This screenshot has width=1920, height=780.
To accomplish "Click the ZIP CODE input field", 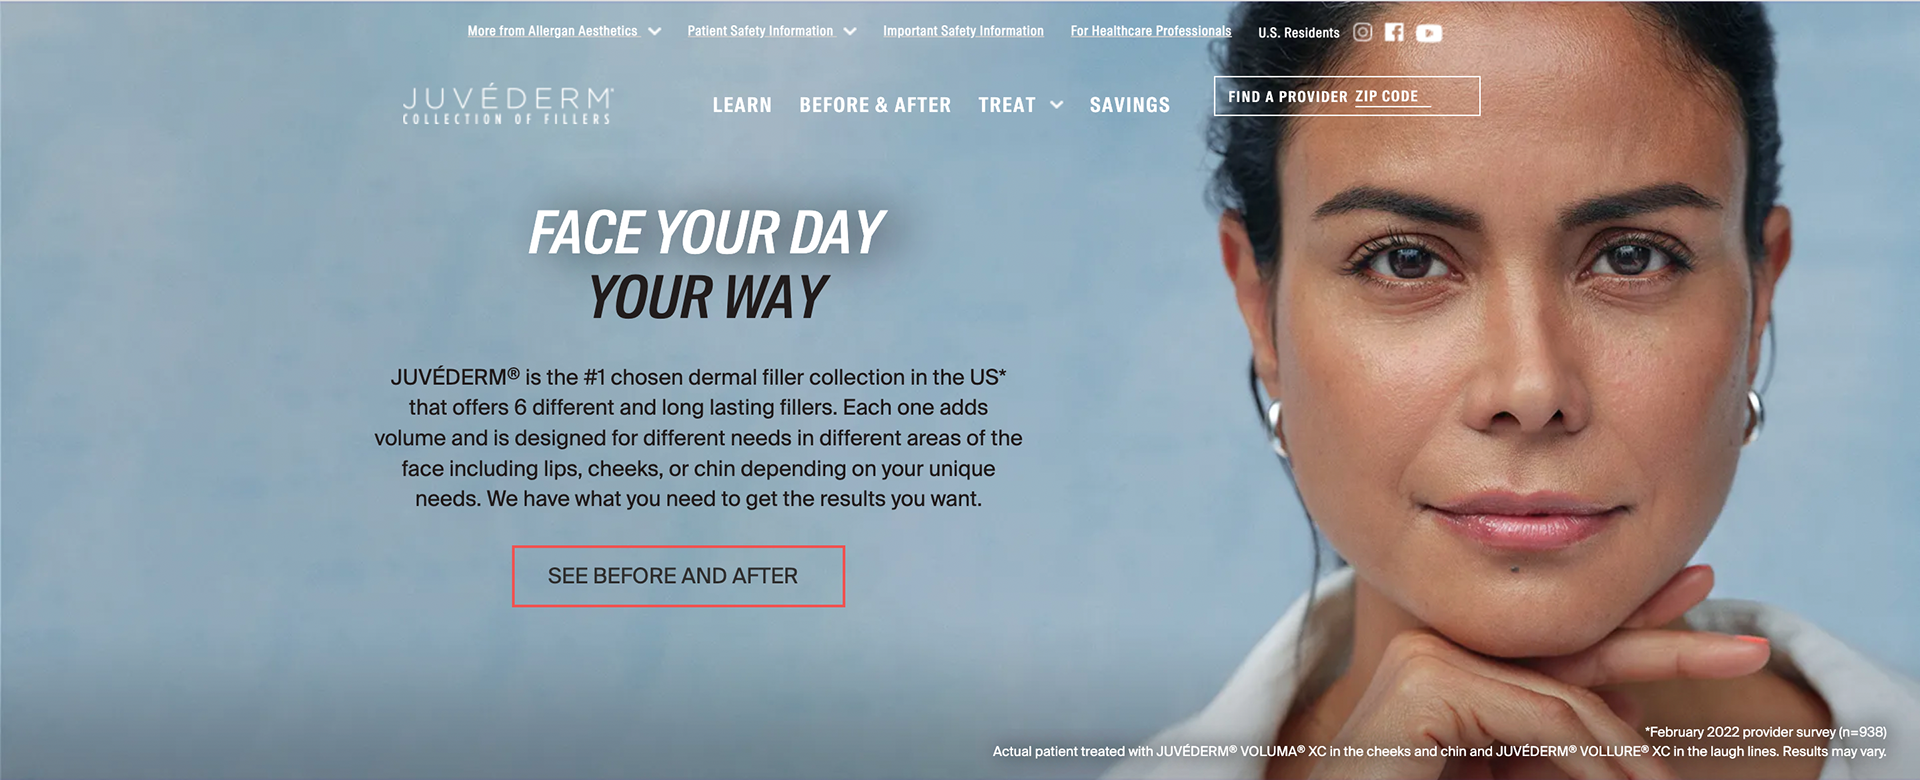I will [1393, 97].
